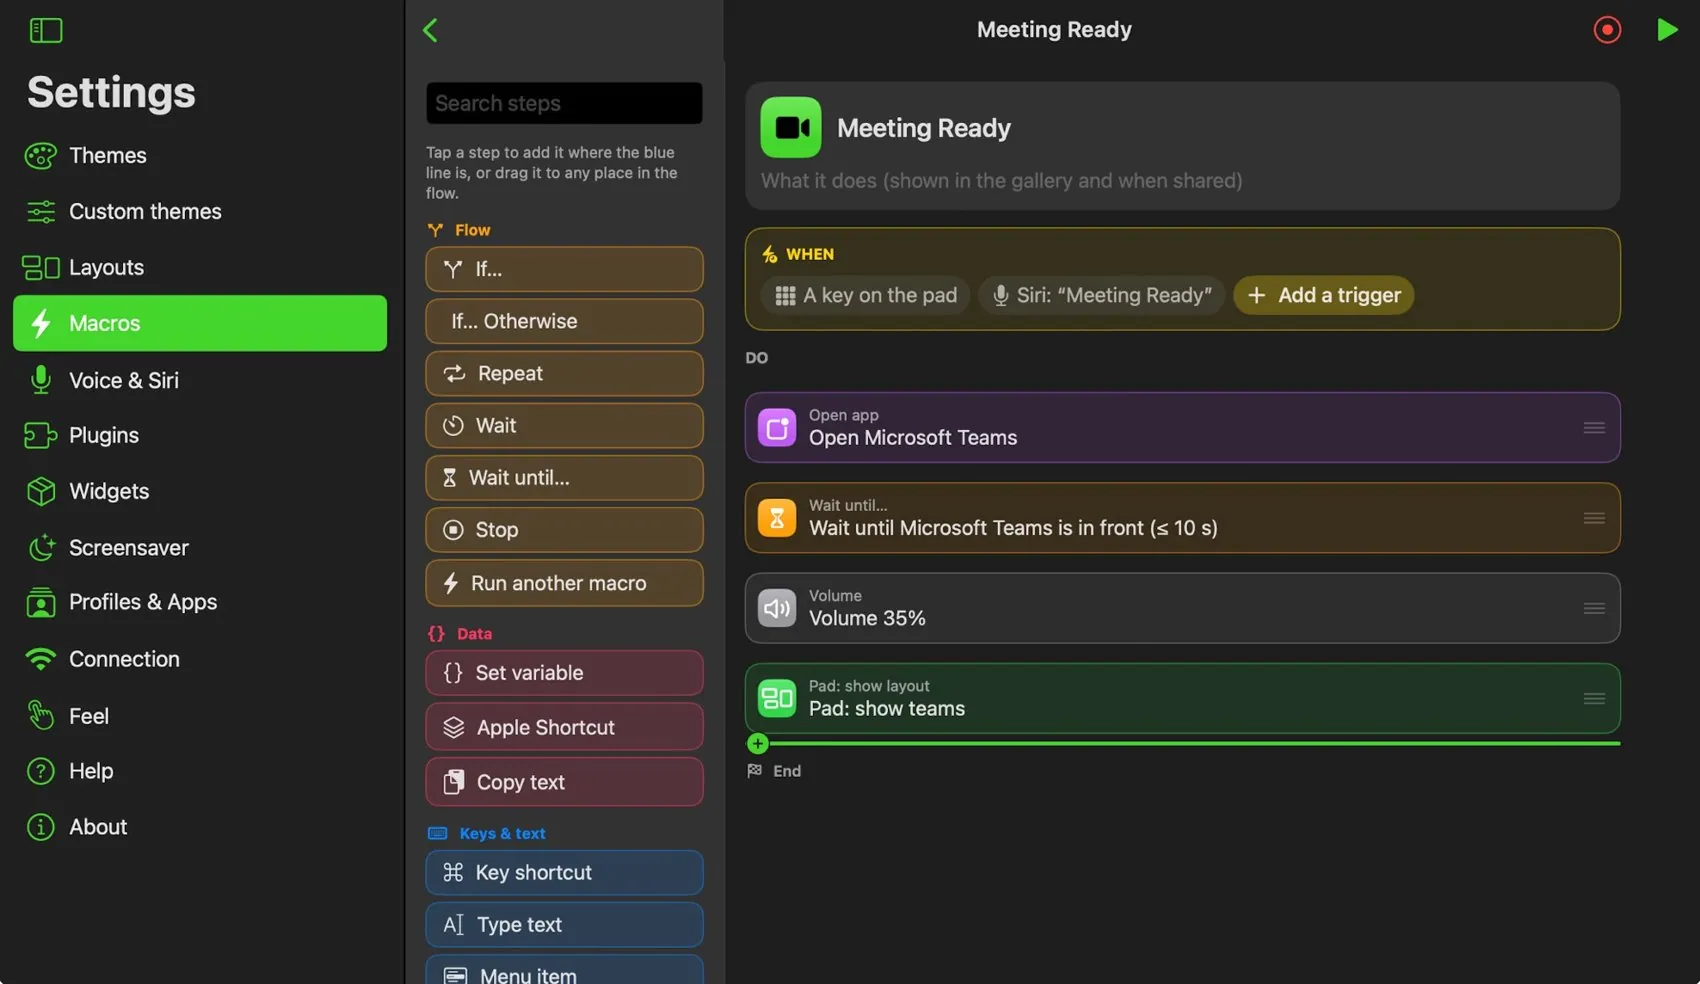The image size is (1700, 984).
Task: Start recording with the red record button
Action: pos(1607,30)
